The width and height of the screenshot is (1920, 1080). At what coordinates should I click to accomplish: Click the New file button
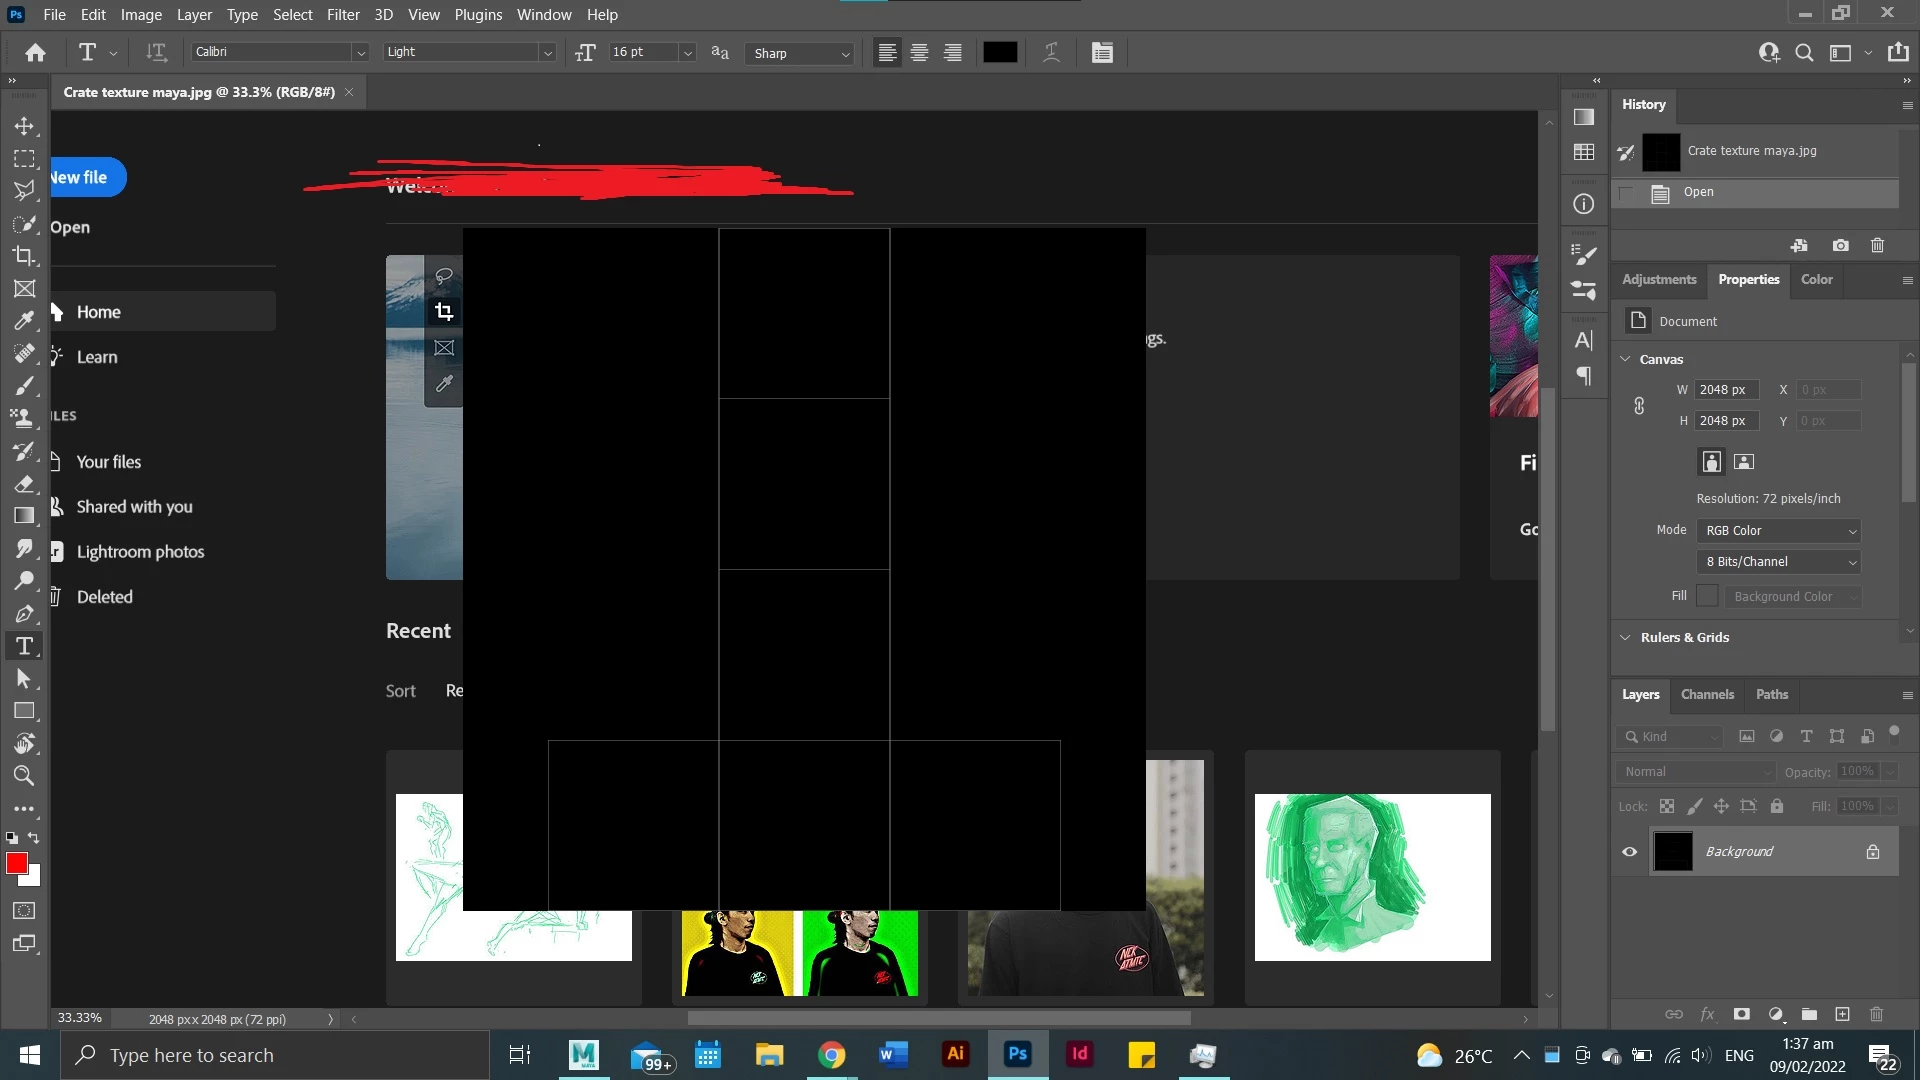click(x=80, y=177)
